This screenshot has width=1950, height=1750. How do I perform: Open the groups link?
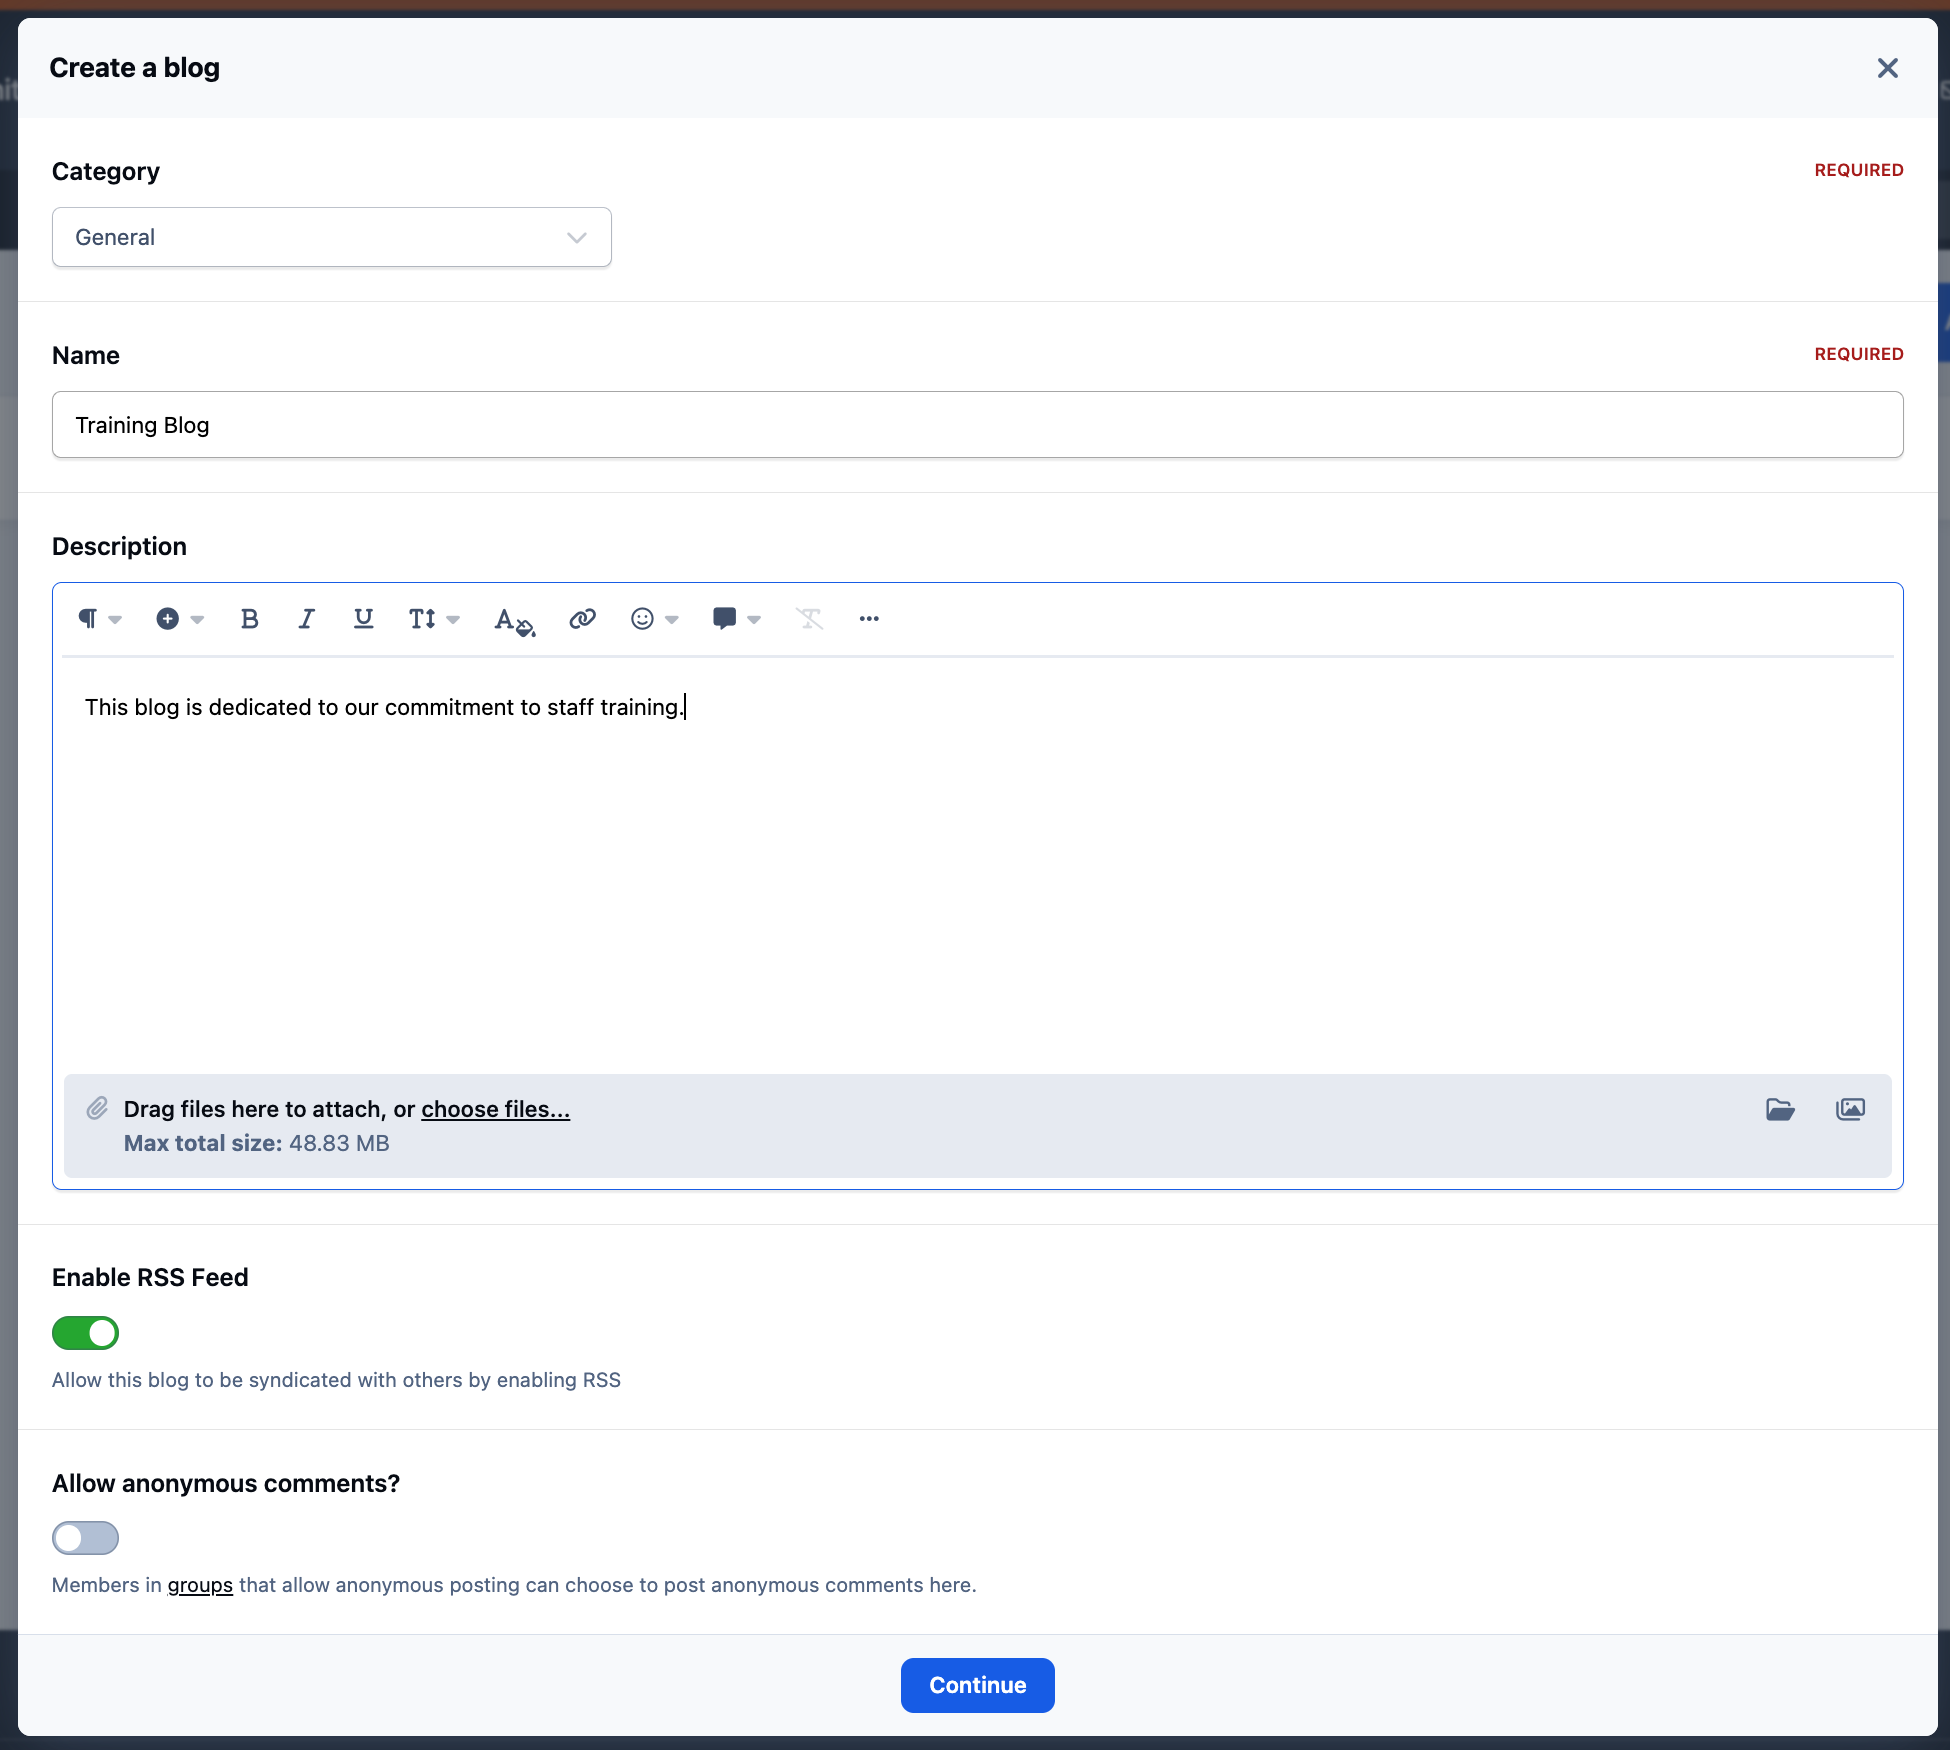[x=200, y=1585]
